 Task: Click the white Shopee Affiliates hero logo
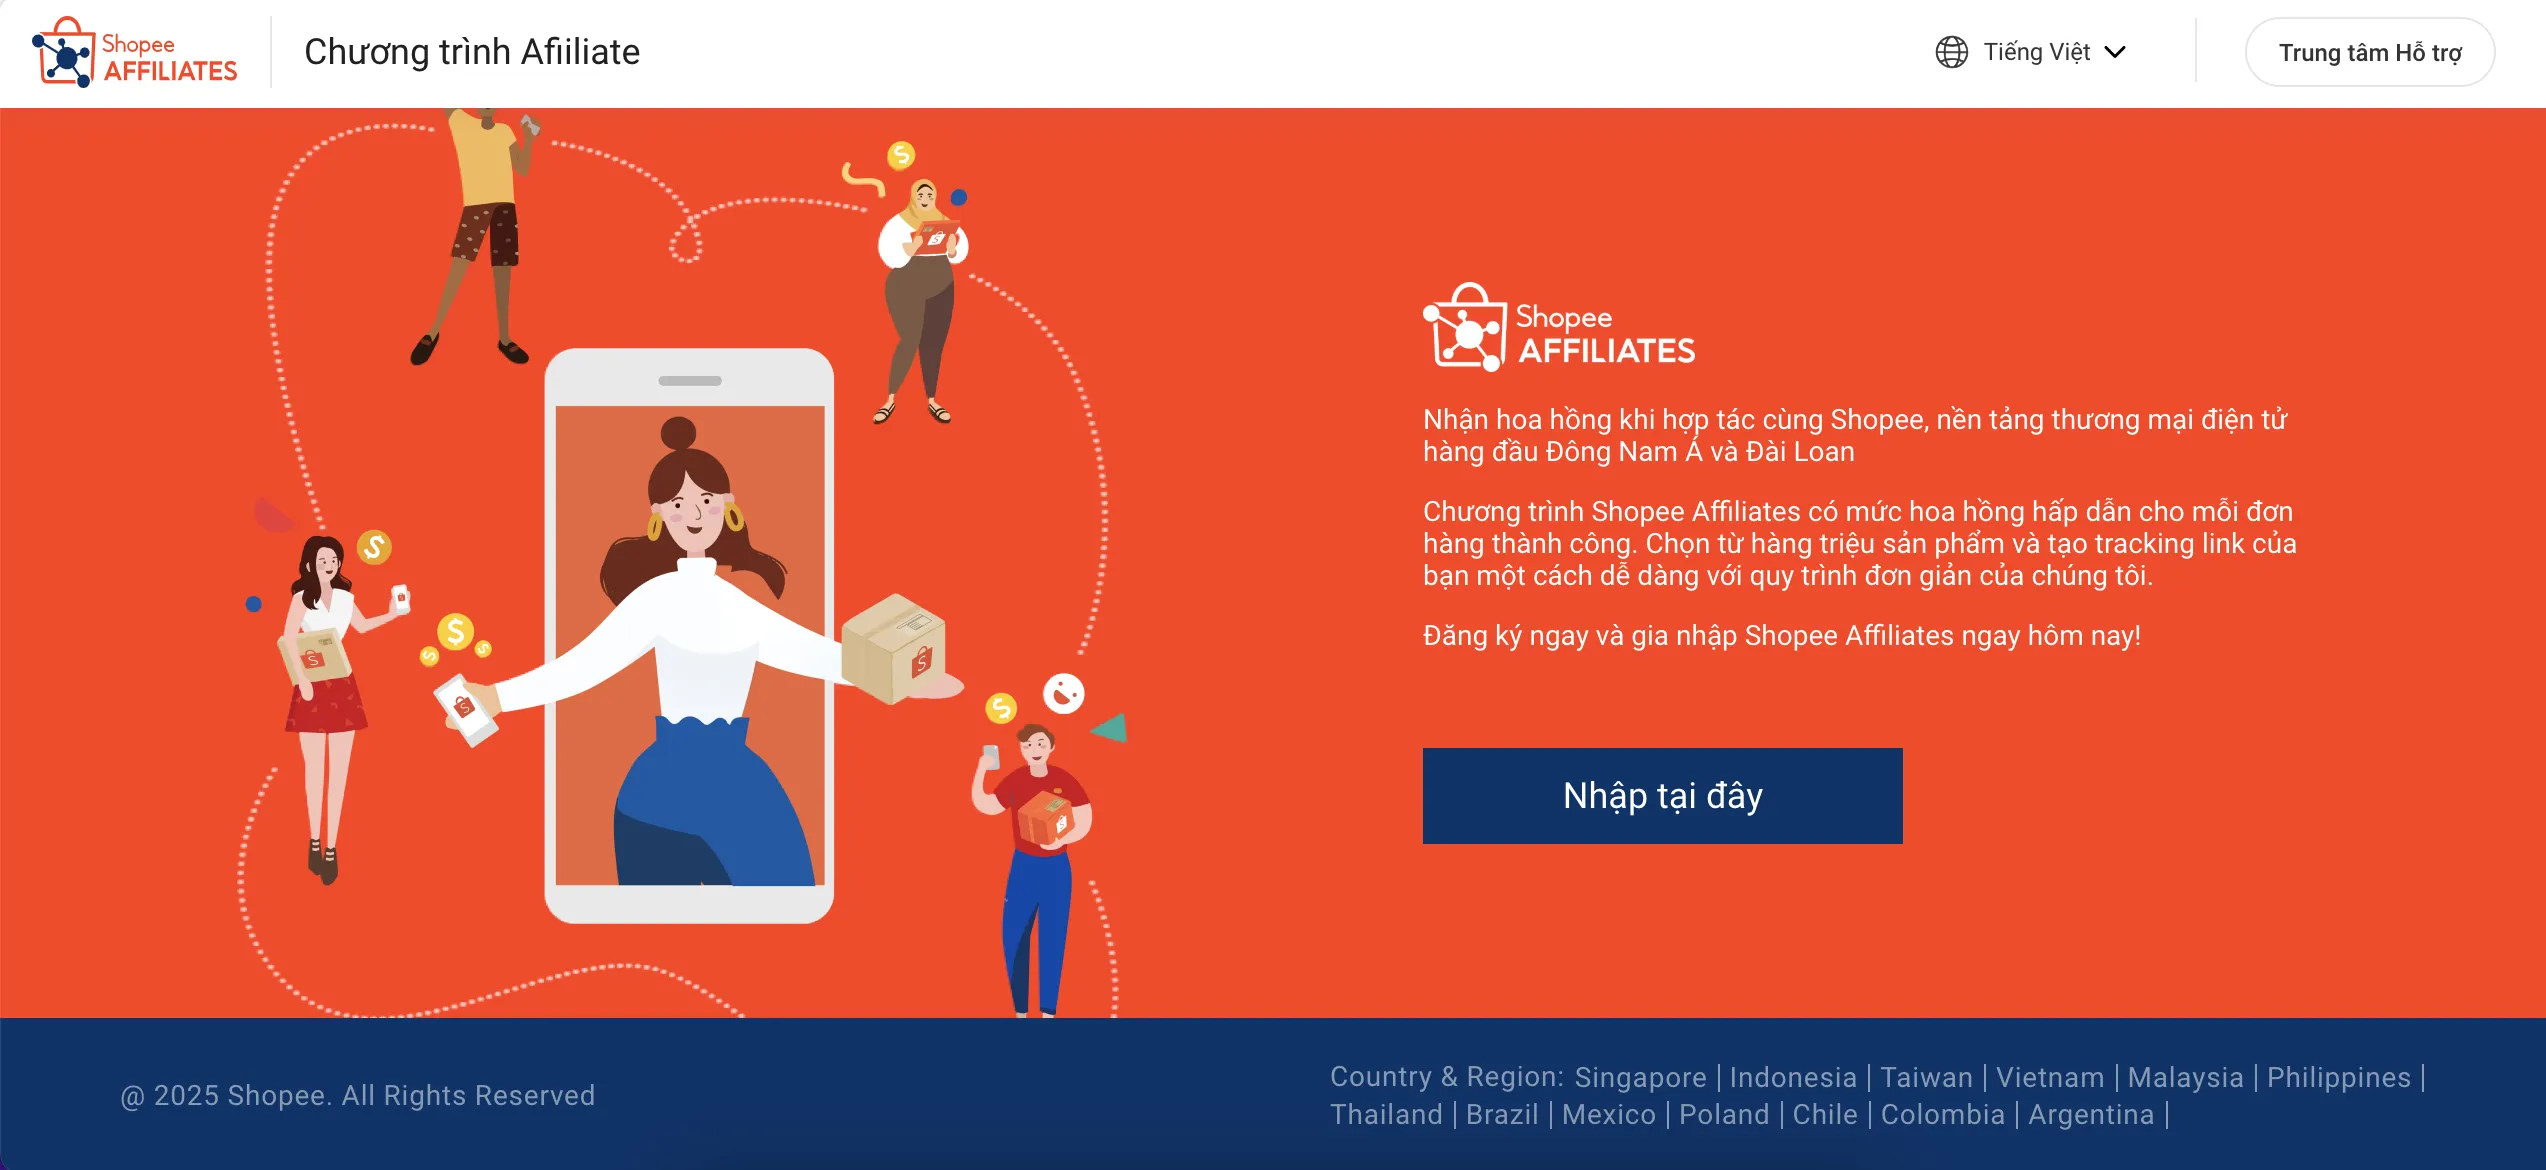coord(1559,327)
